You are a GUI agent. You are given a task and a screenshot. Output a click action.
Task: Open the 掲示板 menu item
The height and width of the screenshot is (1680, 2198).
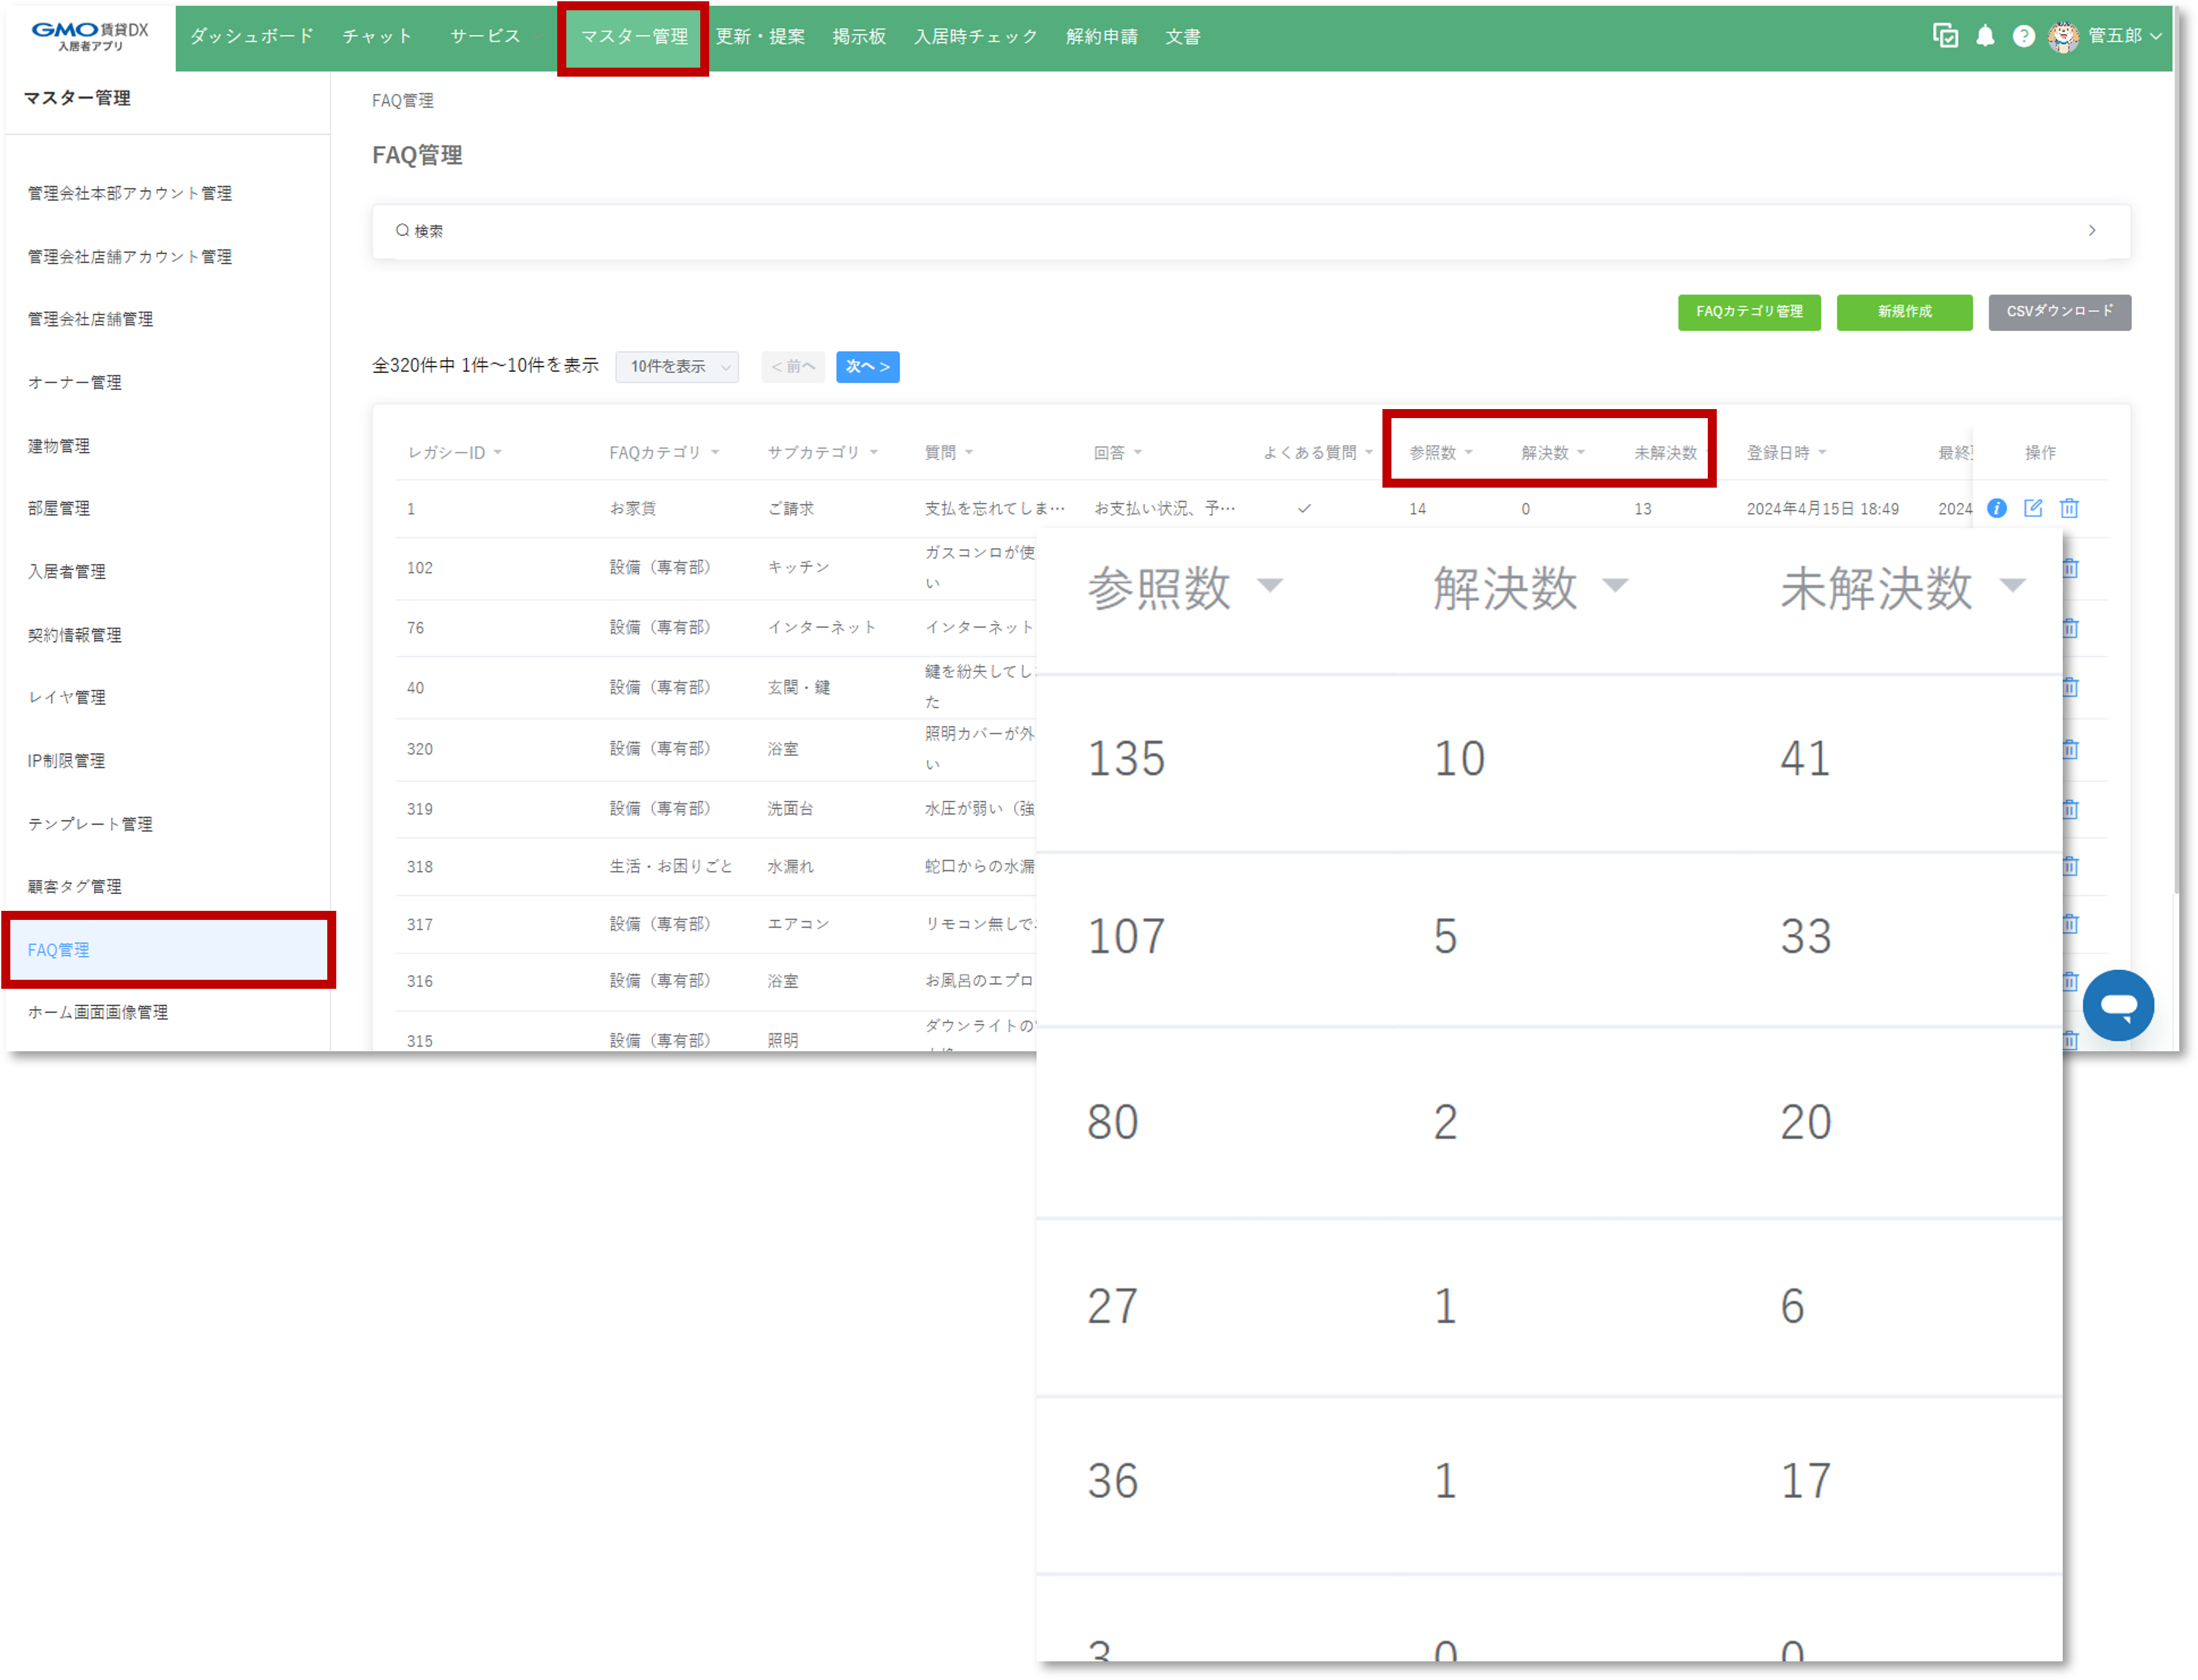point(858,36)
